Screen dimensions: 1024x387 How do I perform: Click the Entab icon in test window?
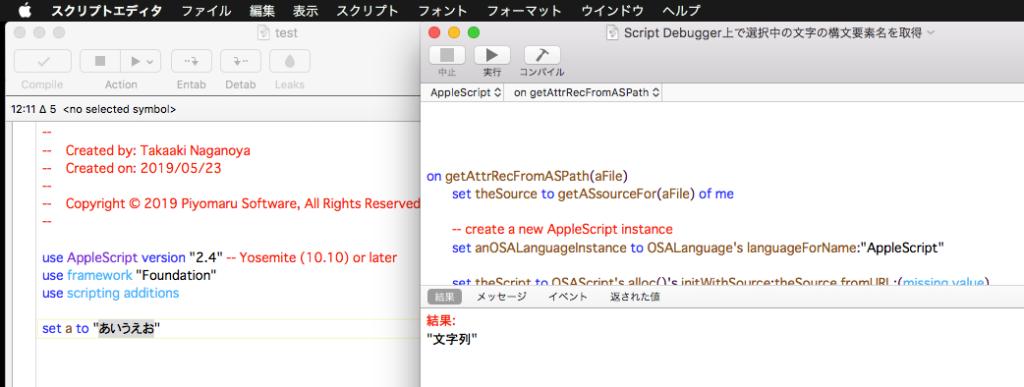(191, 61)
